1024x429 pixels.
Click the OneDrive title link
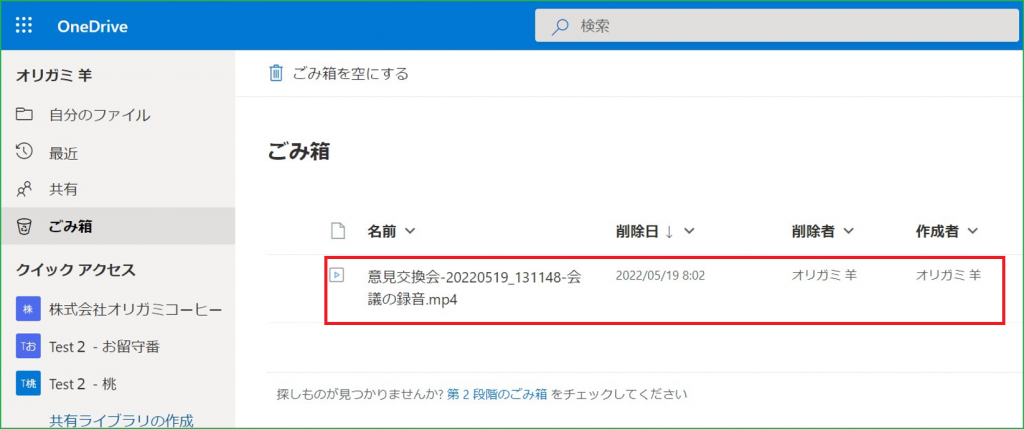(x=92, y=27)
